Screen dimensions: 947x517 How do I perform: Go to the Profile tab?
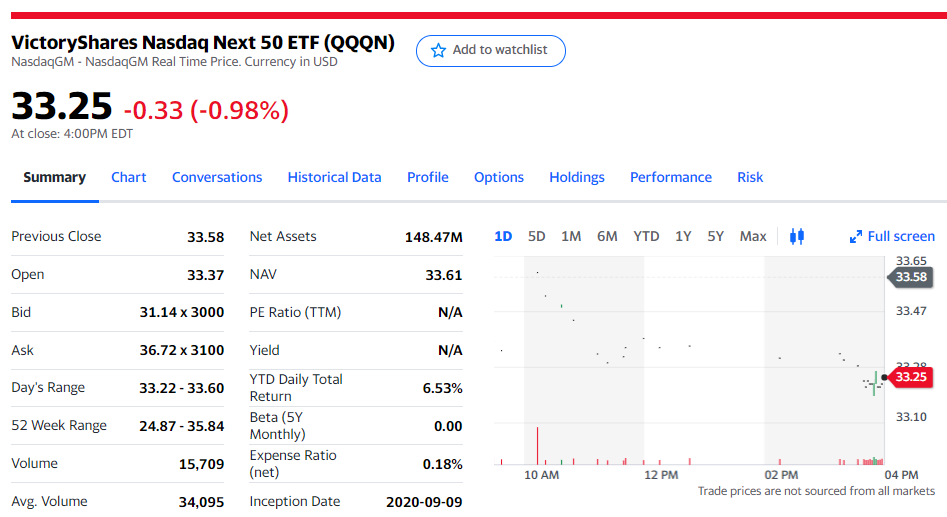[428, 177]
